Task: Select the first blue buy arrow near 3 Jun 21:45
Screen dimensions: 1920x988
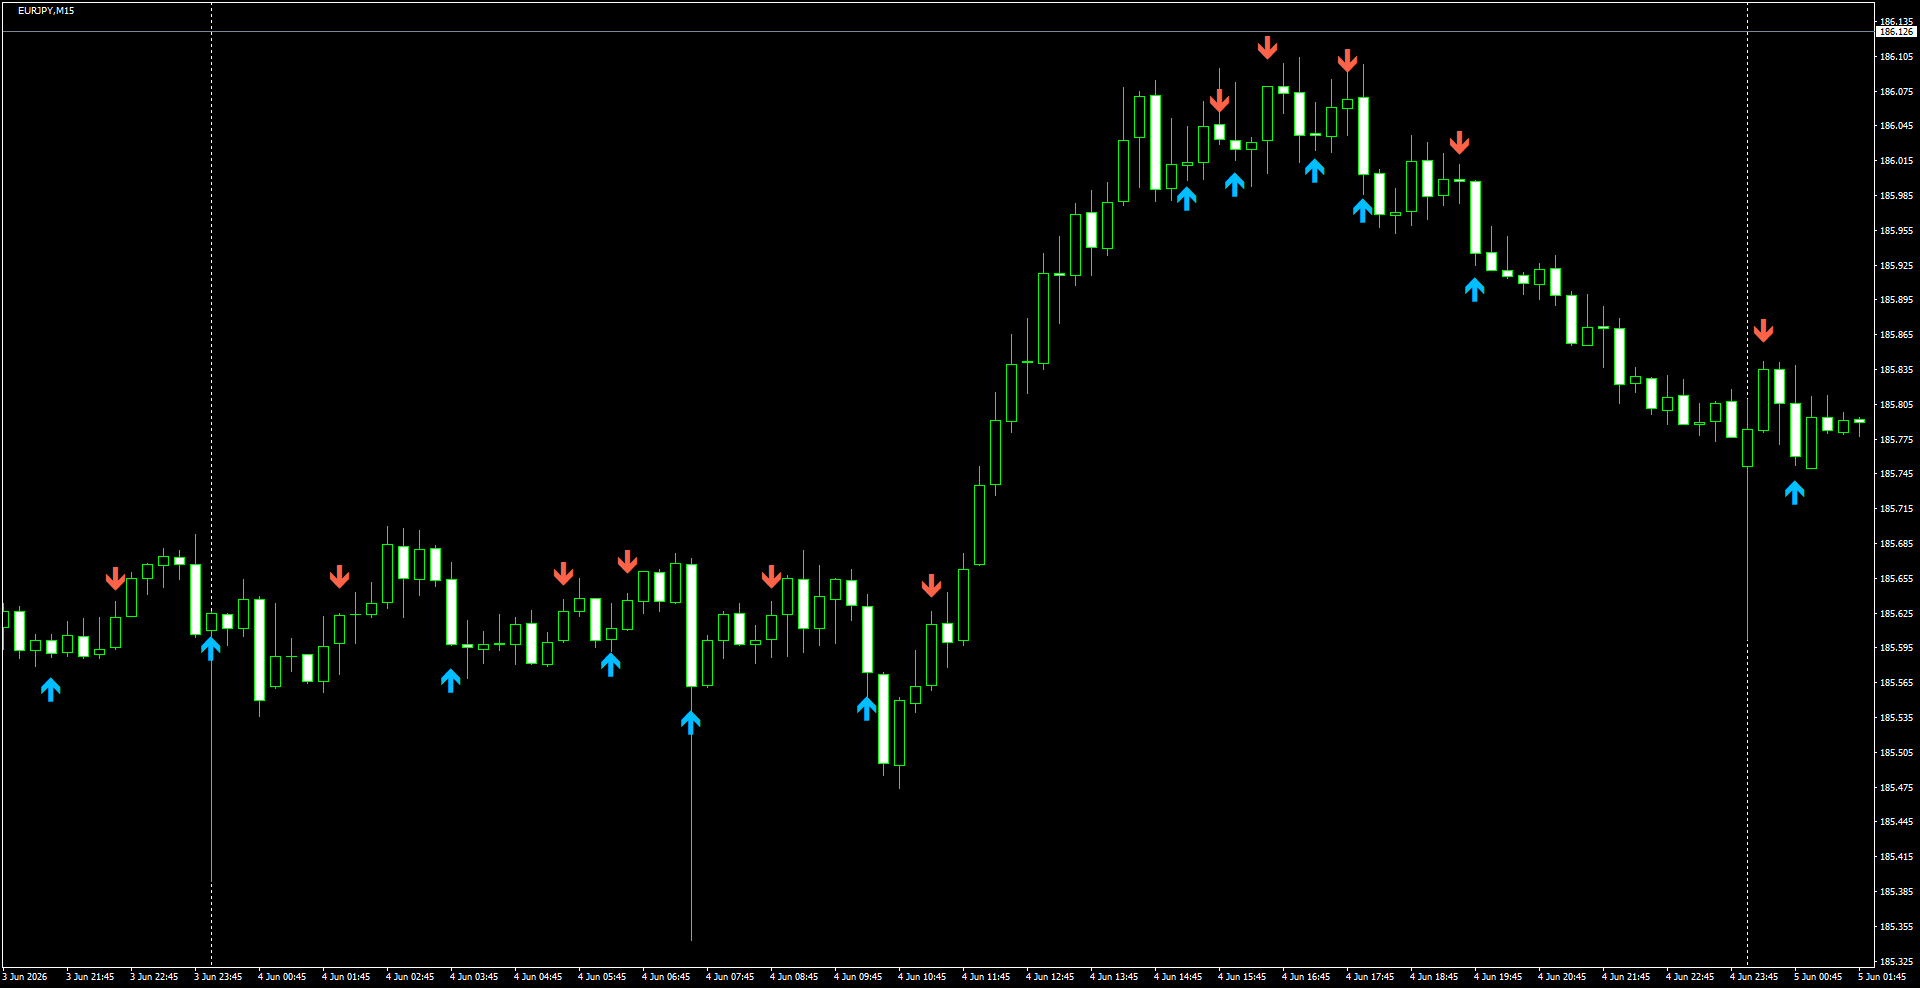Action: click(x=51, y=688)
